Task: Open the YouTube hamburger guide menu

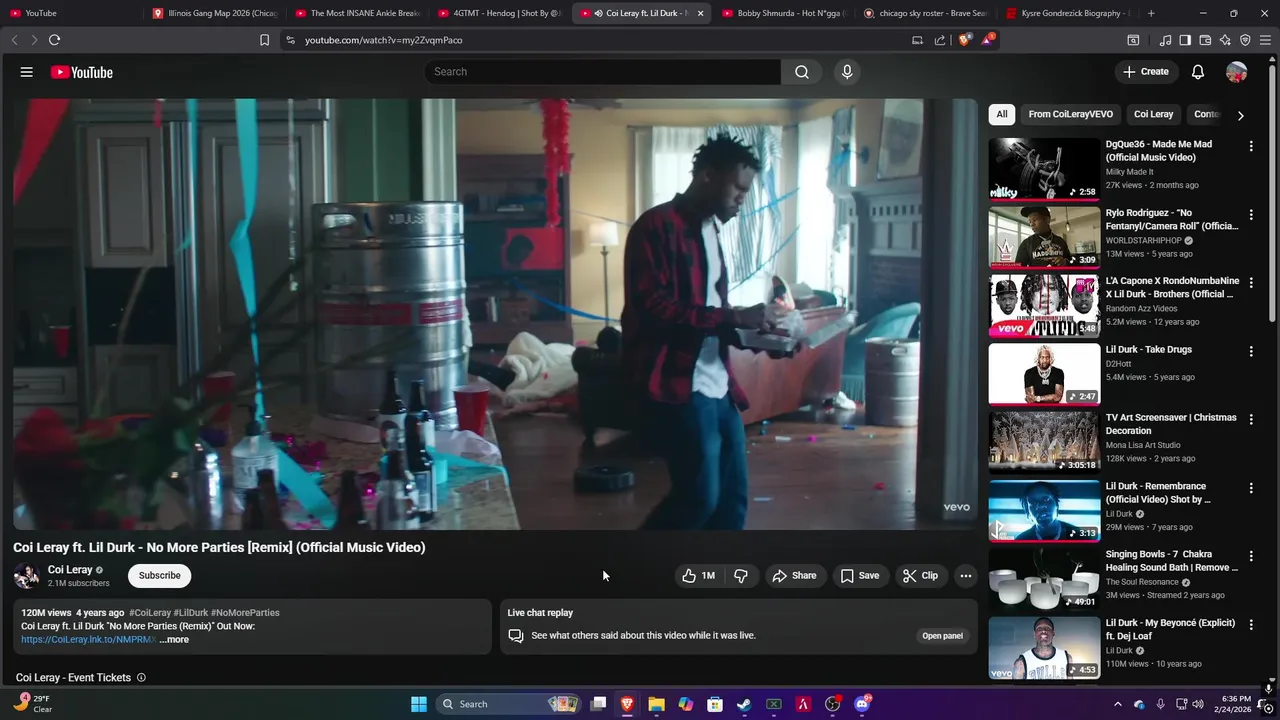Action: pos(27,72)
